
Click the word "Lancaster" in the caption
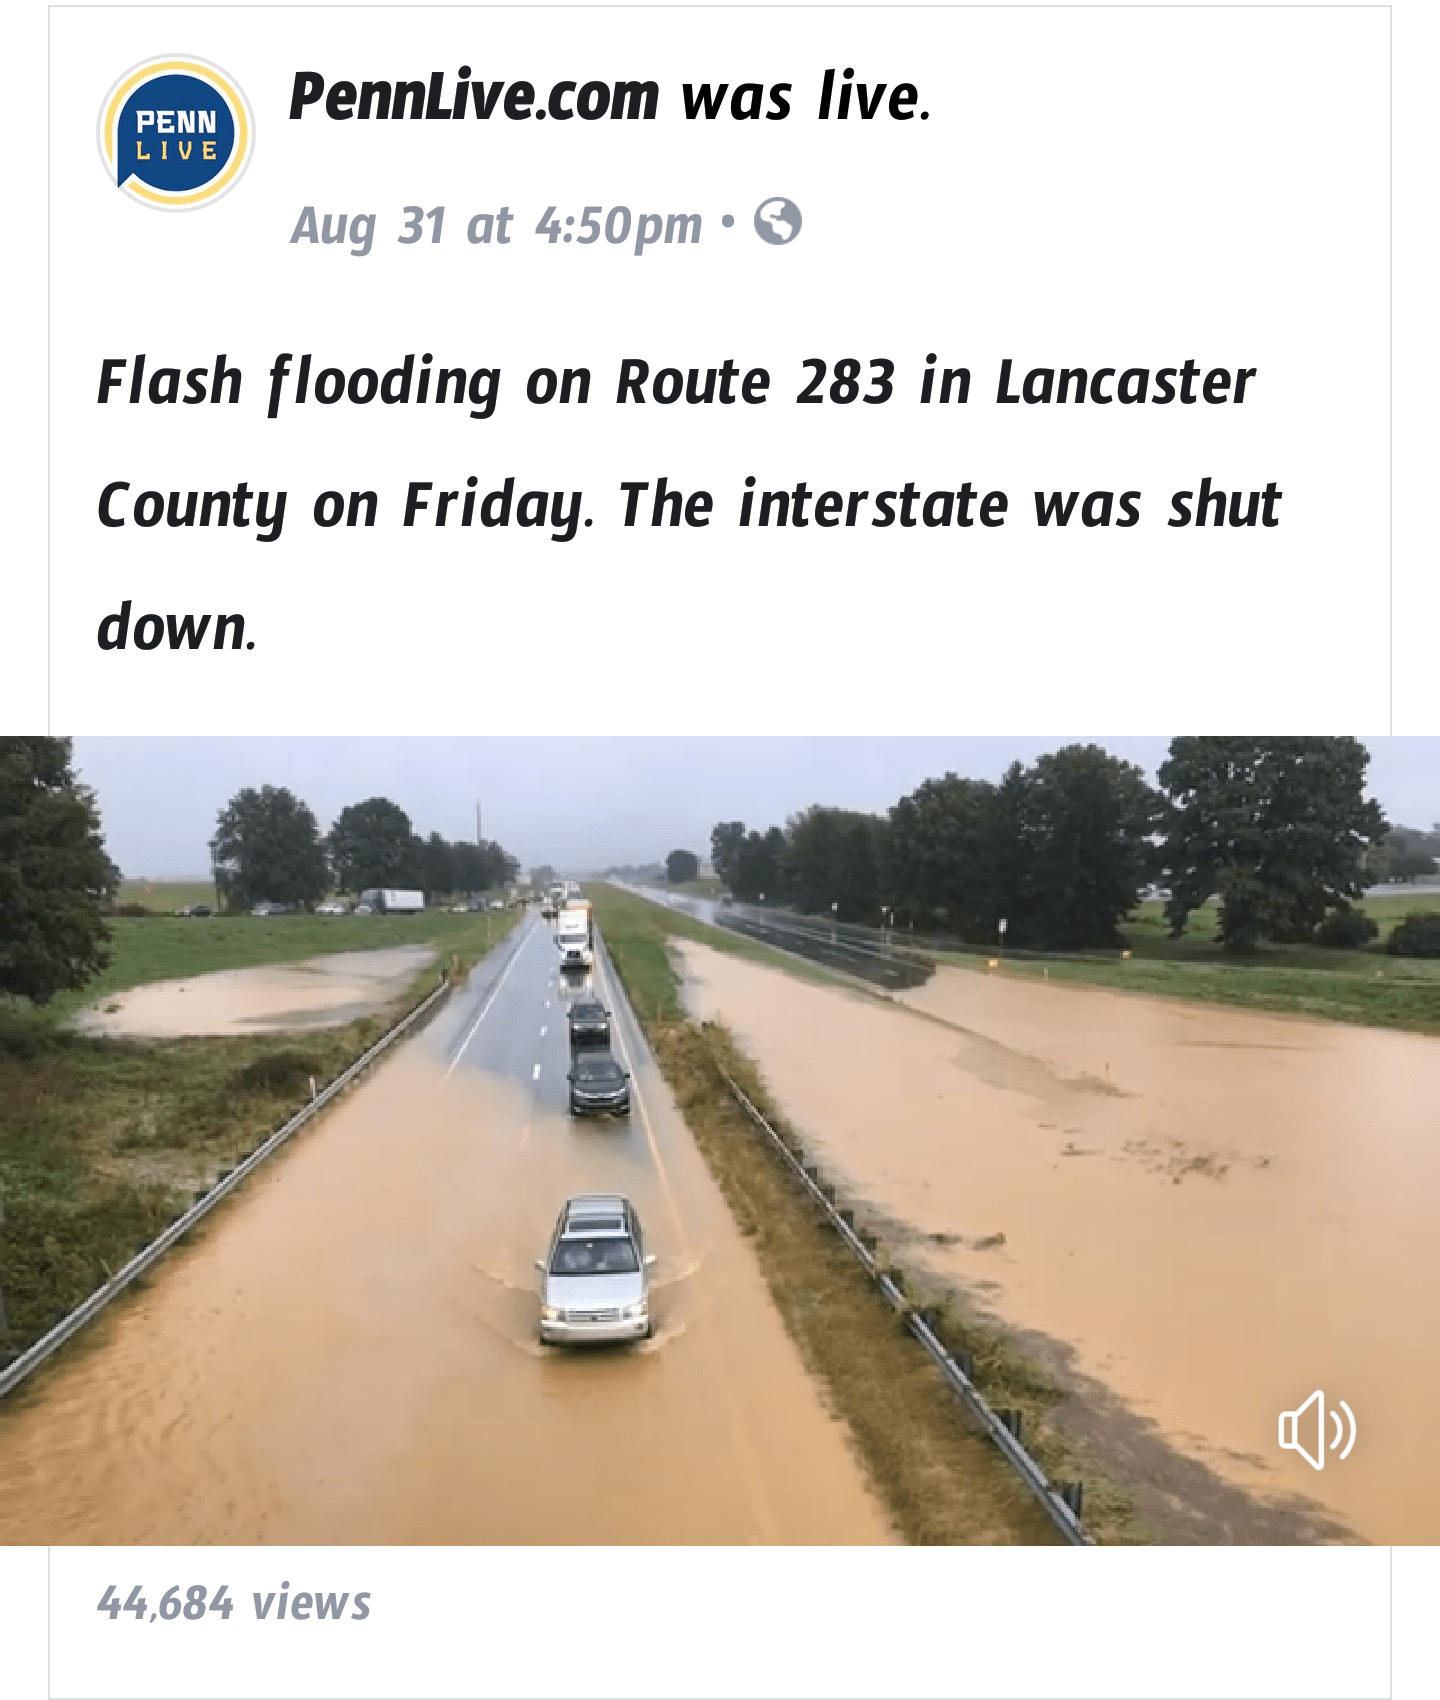click(1124, 382)
